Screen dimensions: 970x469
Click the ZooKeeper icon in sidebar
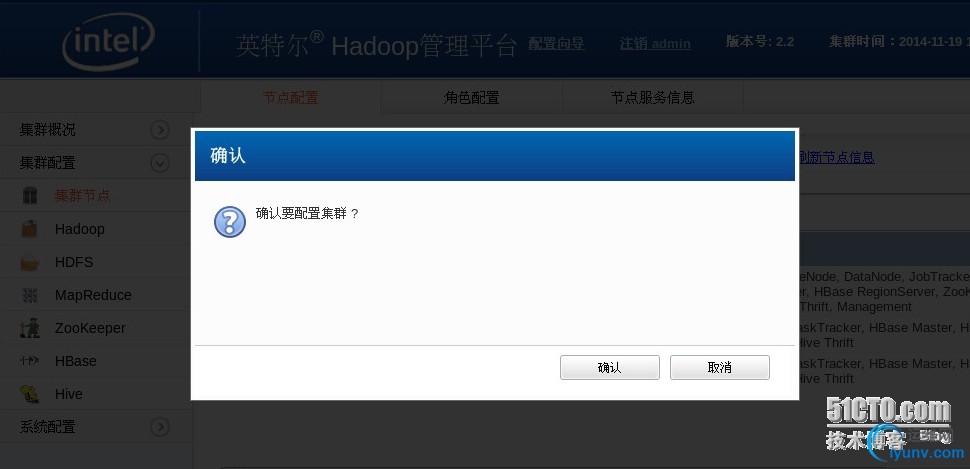30,328
